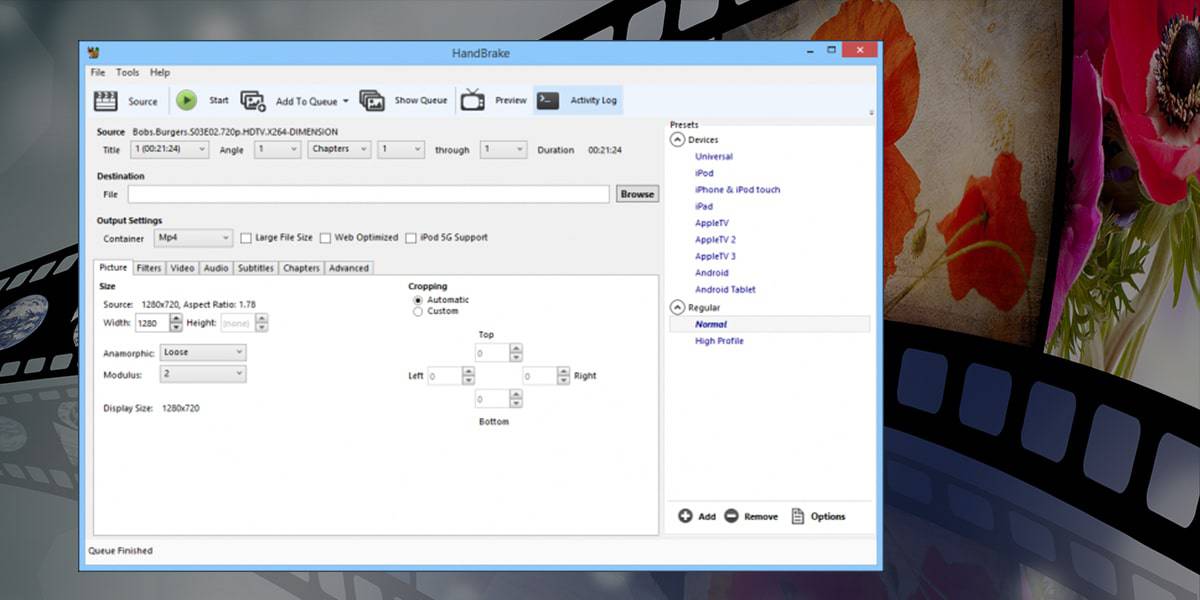This screenshot has height=600, width=1200.
Task: Click the Activity Log terminal icon
Action: (548, 100)
